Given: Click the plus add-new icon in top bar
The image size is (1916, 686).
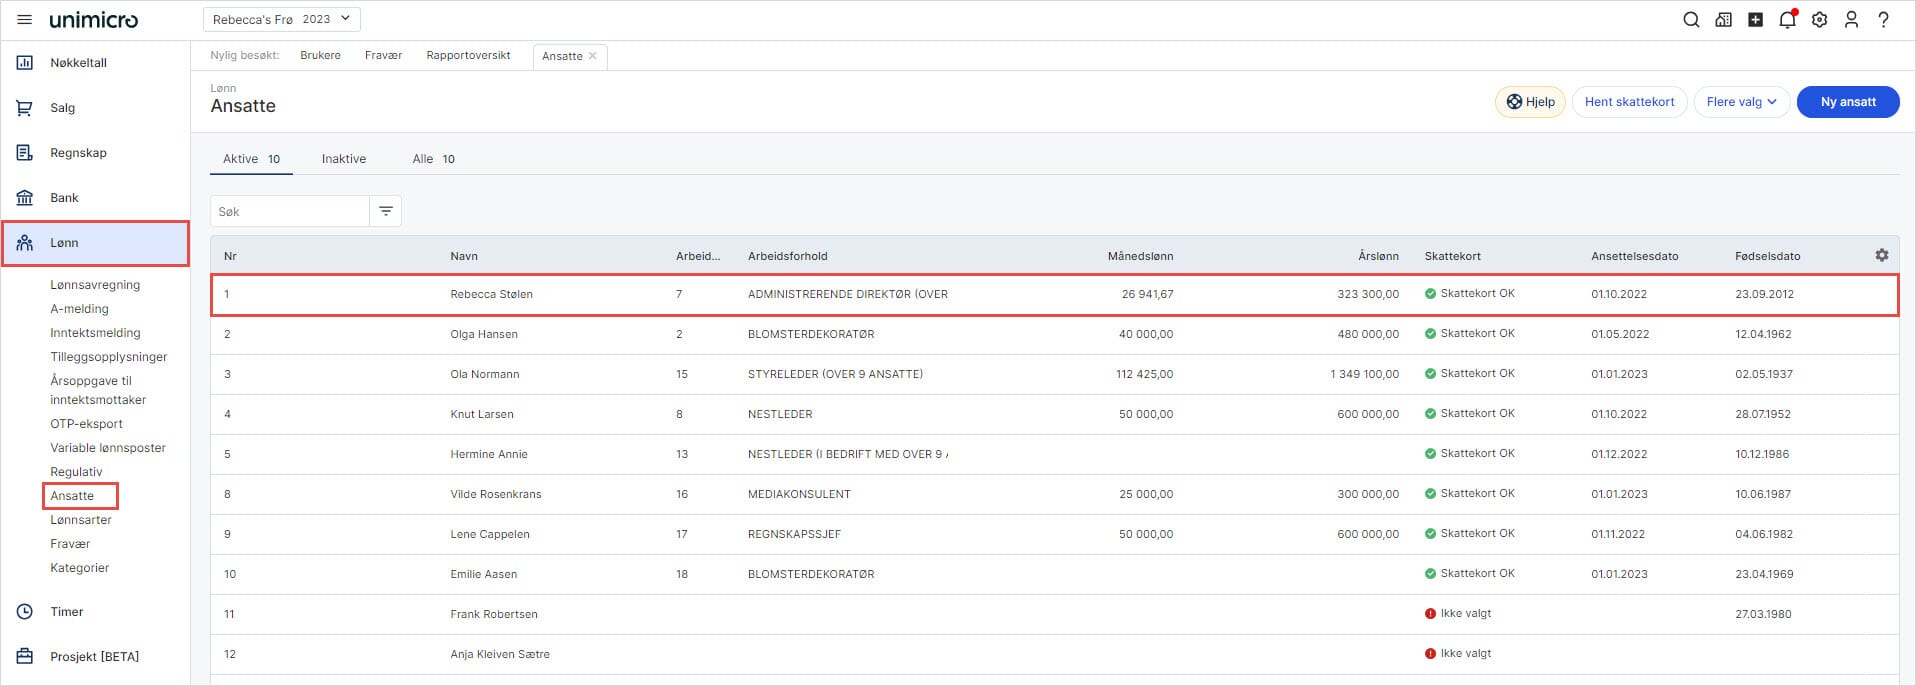Looking at the screenshot, I should pos(1755,20).
